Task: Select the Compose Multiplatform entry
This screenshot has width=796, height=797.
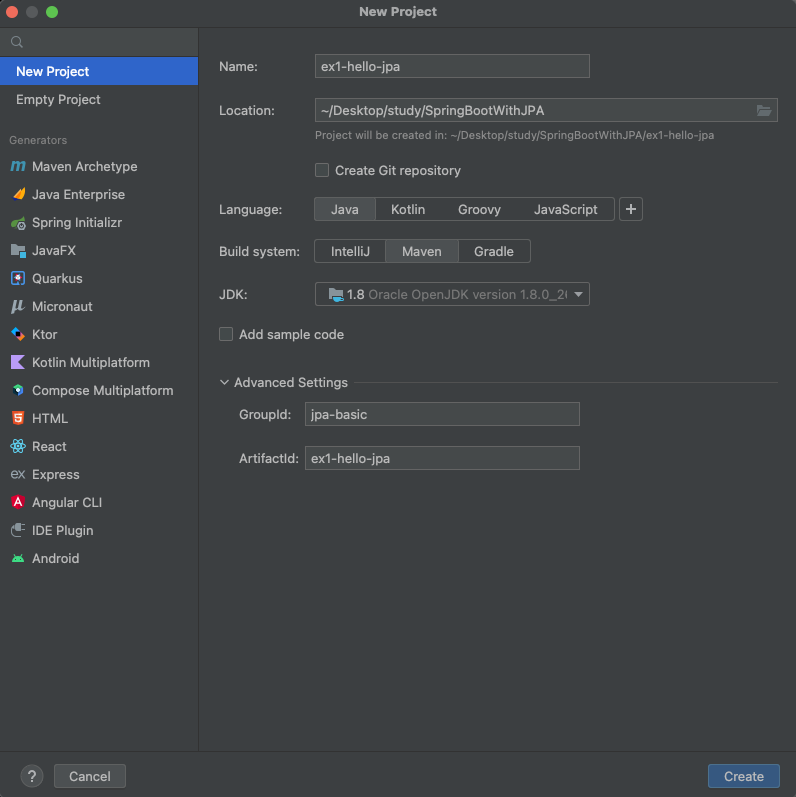Action: coord(99,390)
